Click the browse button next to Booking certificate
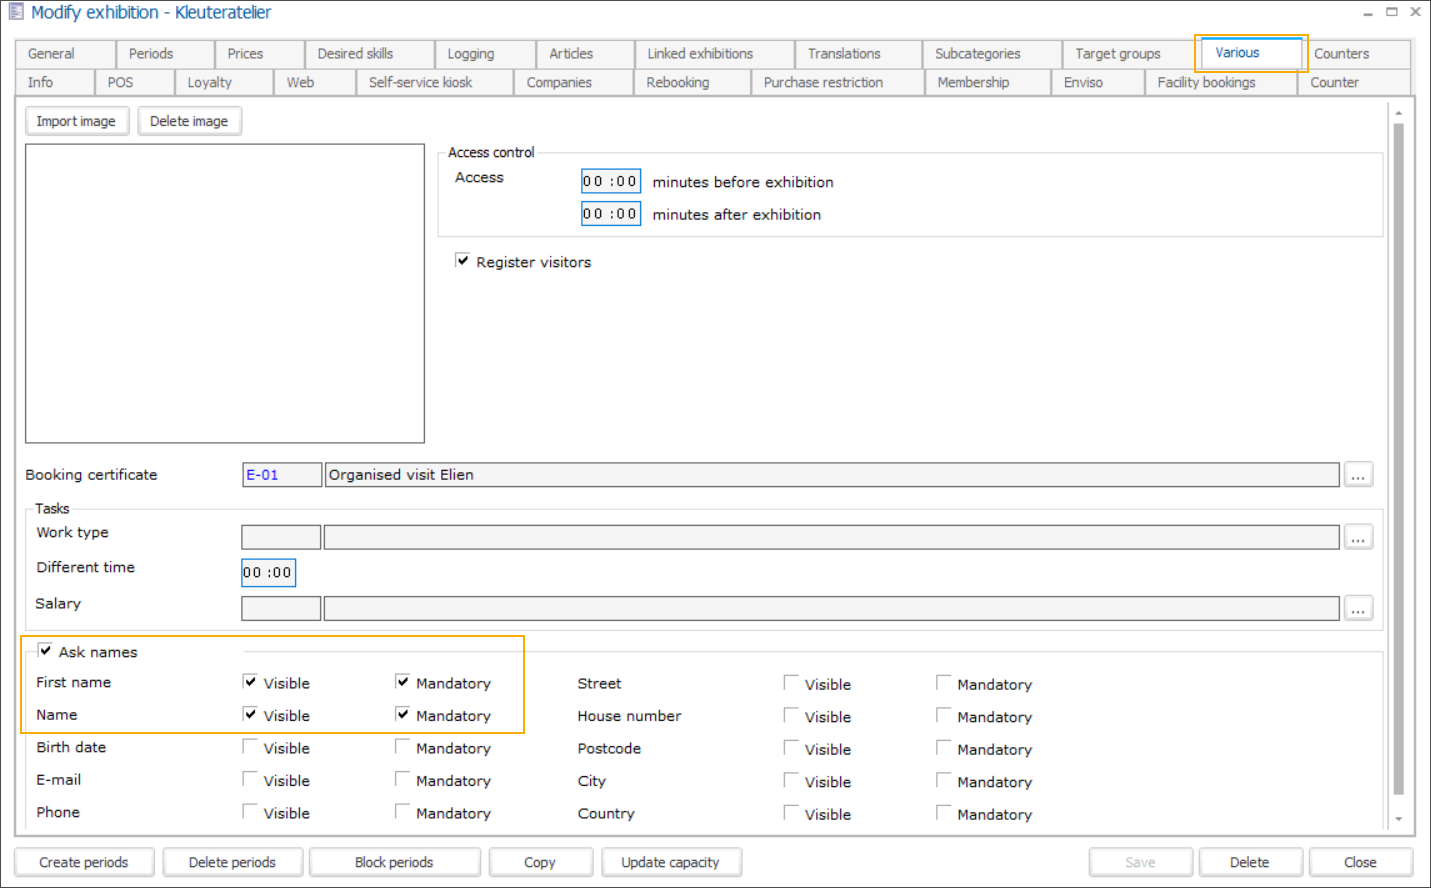 (x=1357, y=475)
